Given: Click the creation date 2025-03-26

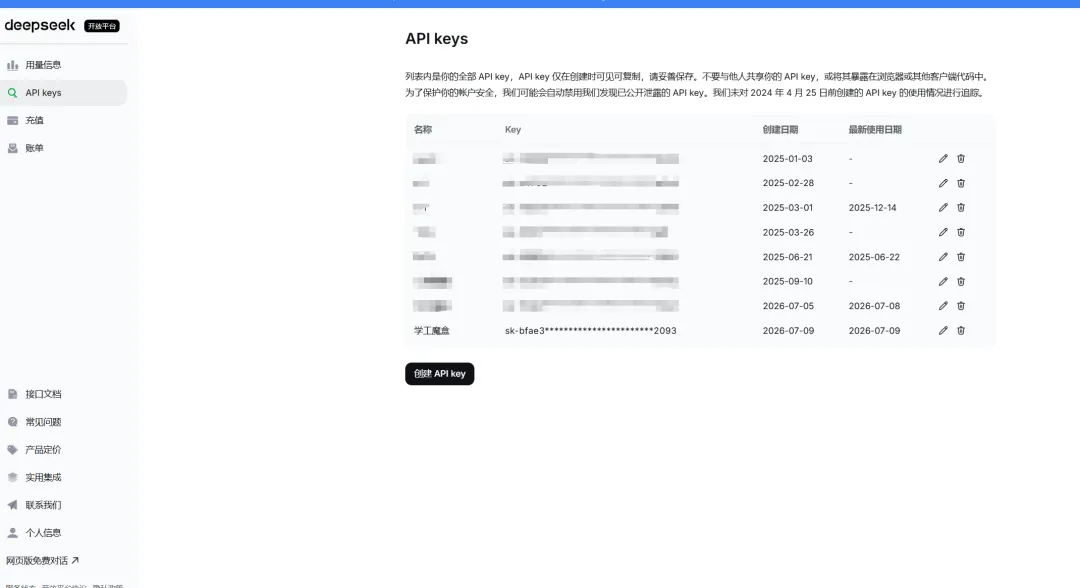Looking at the screenshot, I should tap(788, 232).
